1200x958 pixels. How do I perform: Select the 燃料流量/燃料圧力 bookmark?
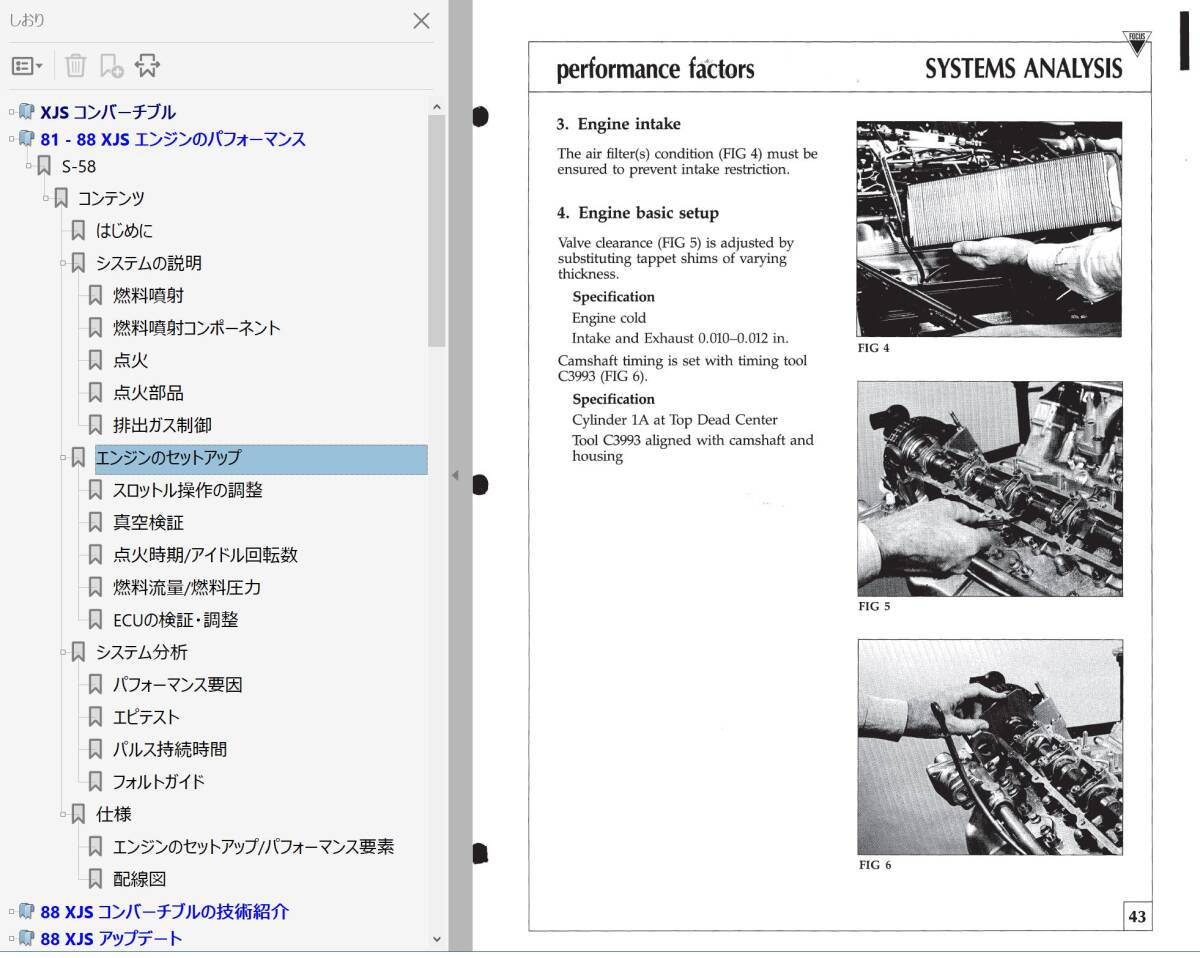(x=187, y=588)
